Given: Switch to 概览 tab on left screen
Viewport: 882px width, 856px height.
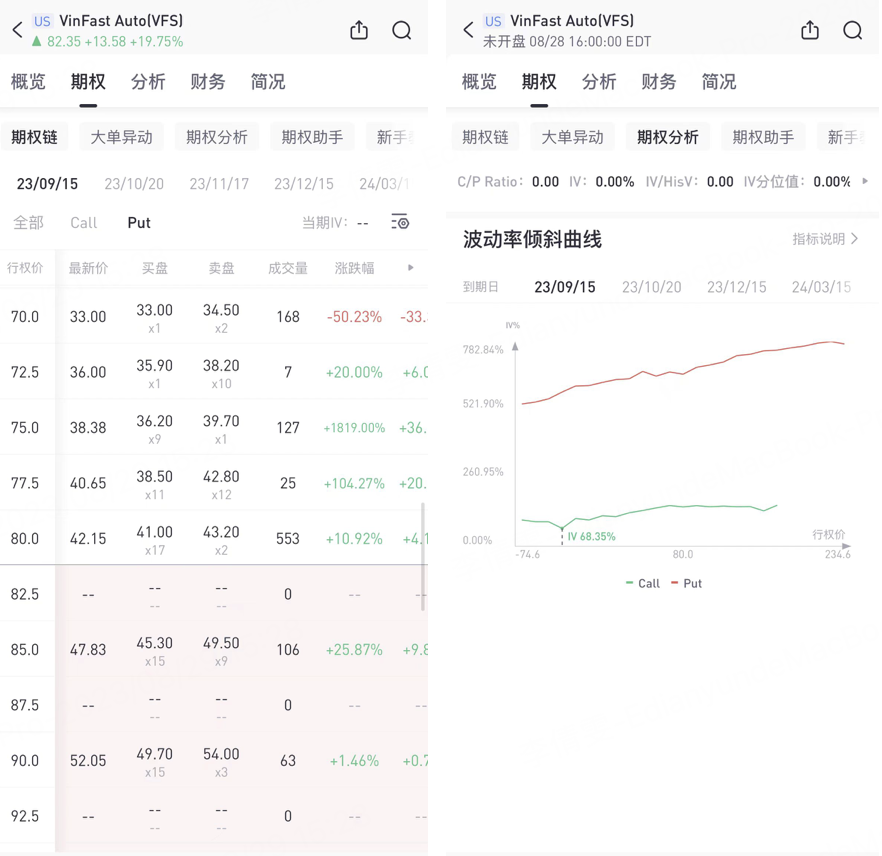Looking at the screenshot, I should [28, 82].
